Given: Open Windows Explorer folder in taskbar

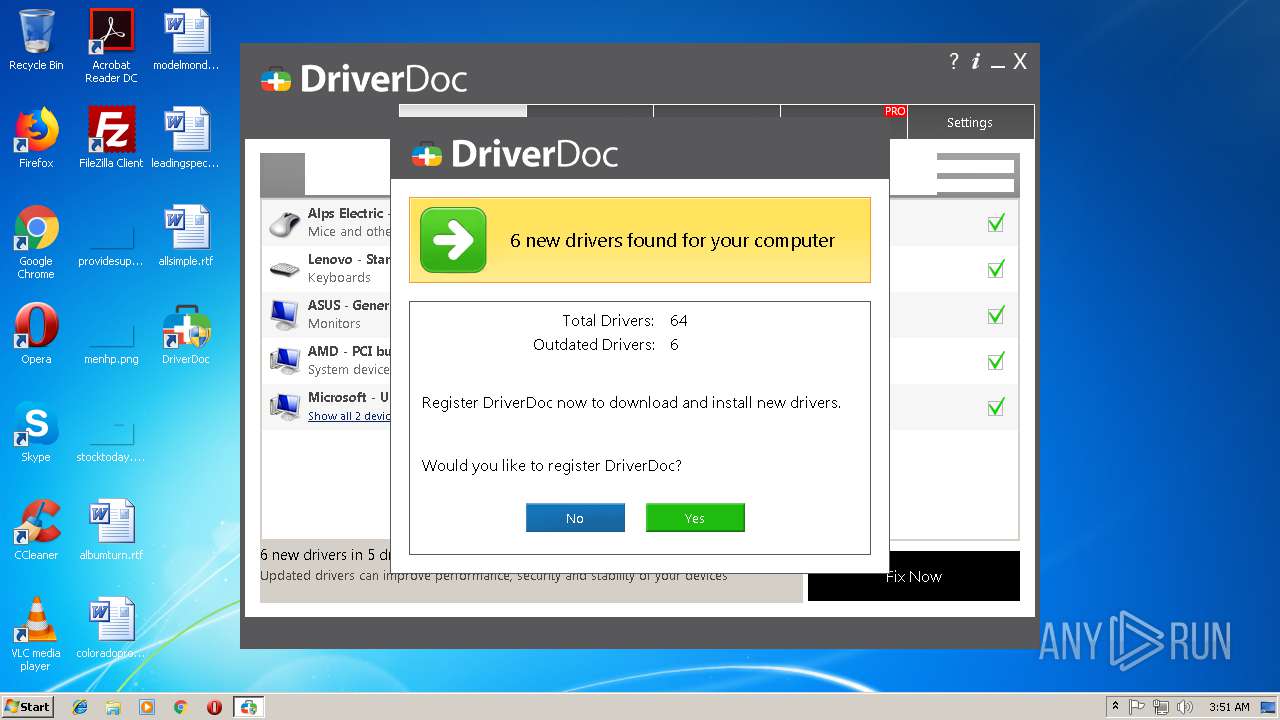Looking at the screenshot, I should tap(113, 707).
